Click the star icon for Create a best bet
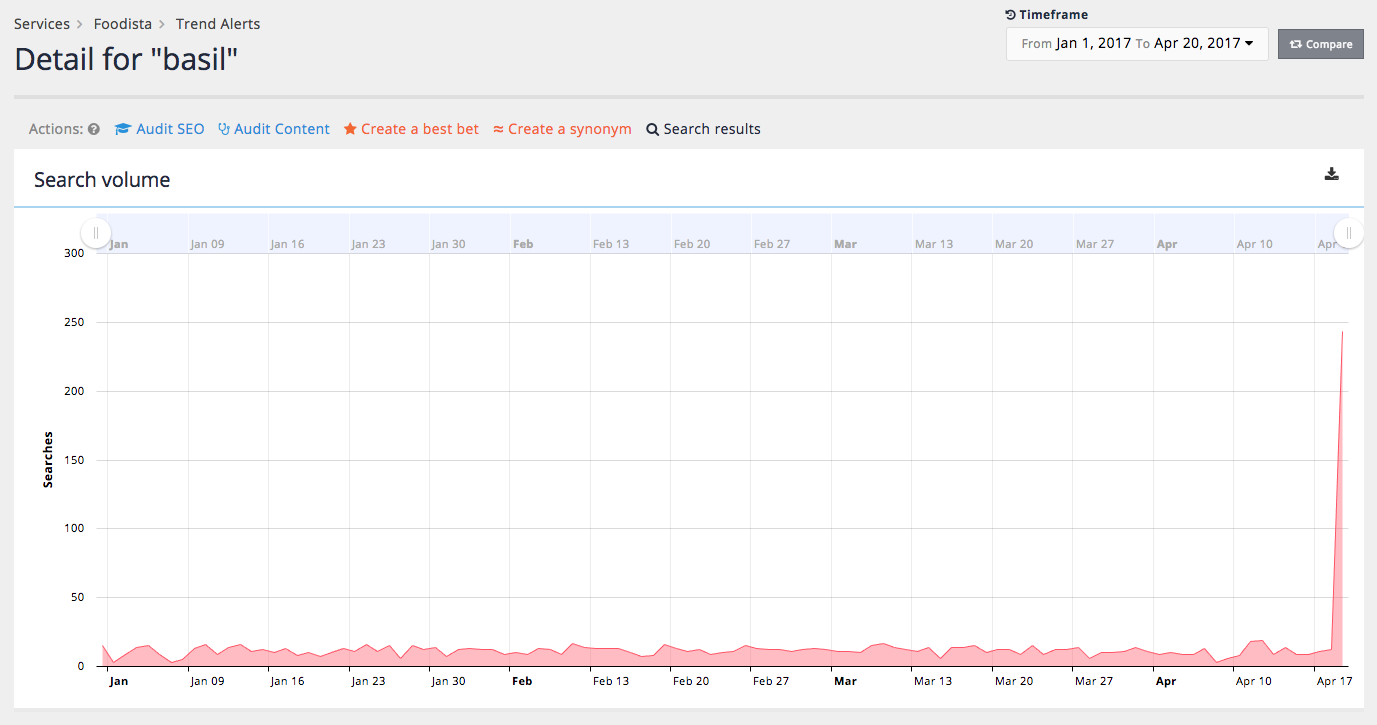The image size is (1377, 725). click(x=350, y=128)
